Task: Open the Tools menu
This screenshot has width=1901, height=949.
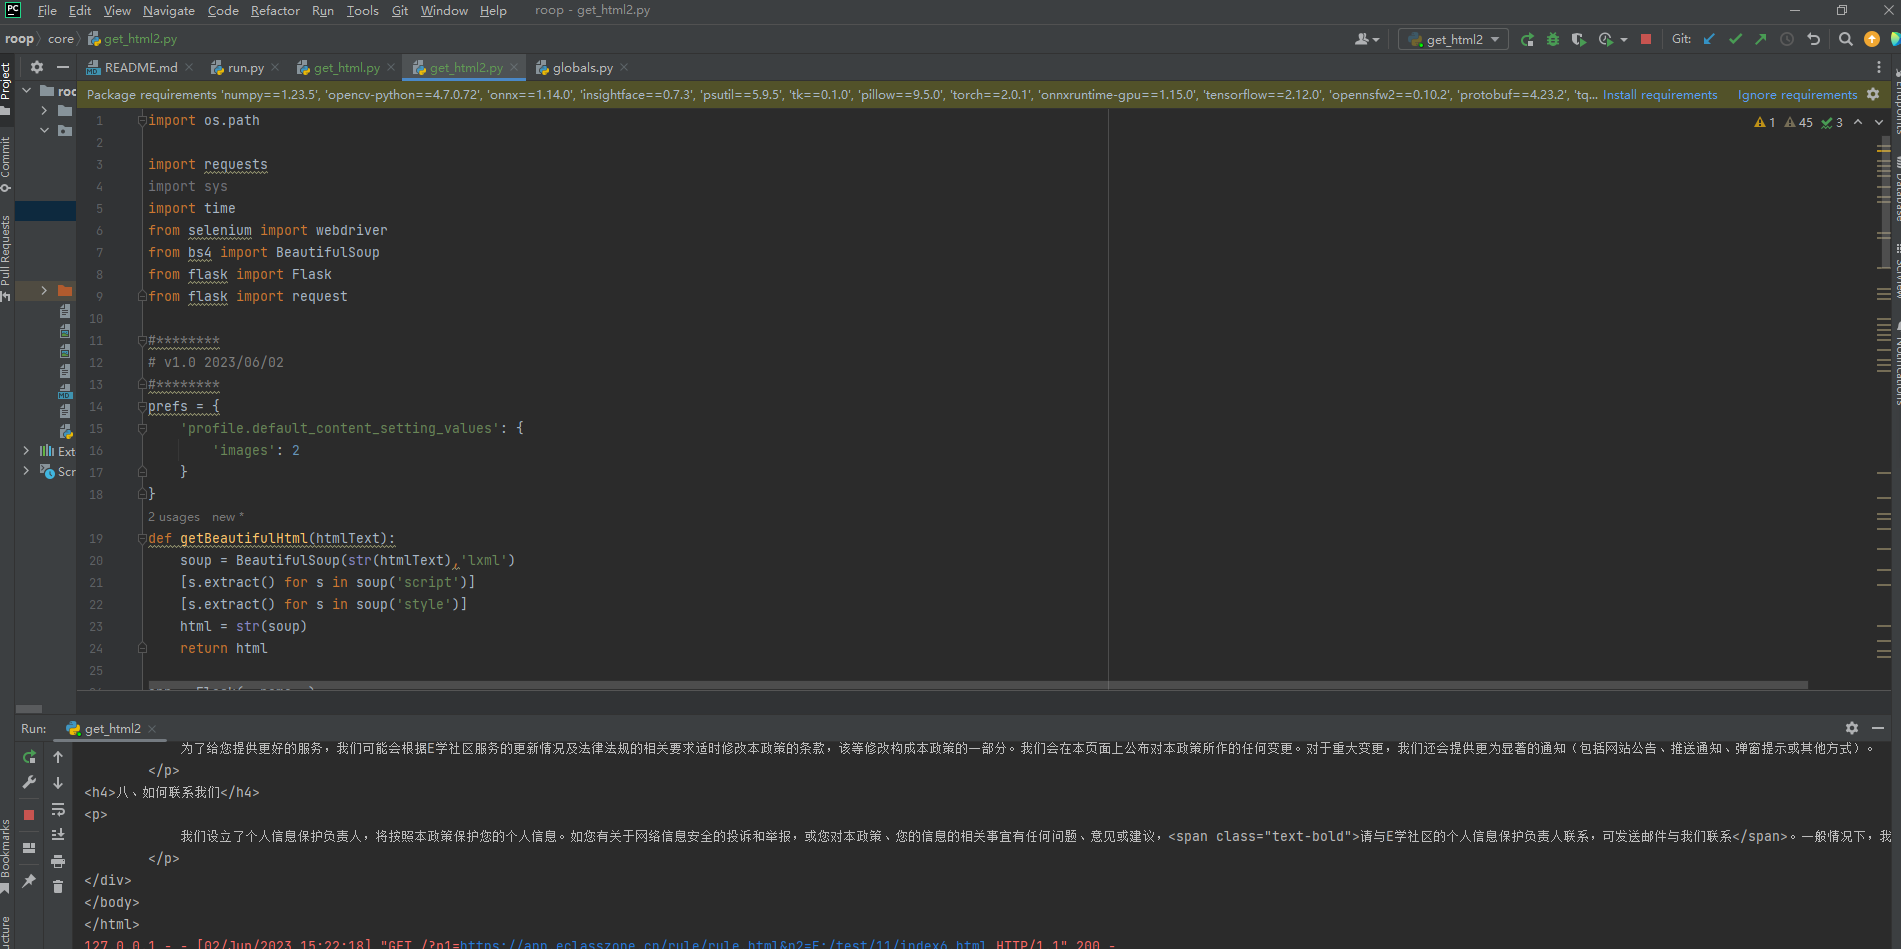Action: pos(363,10)
